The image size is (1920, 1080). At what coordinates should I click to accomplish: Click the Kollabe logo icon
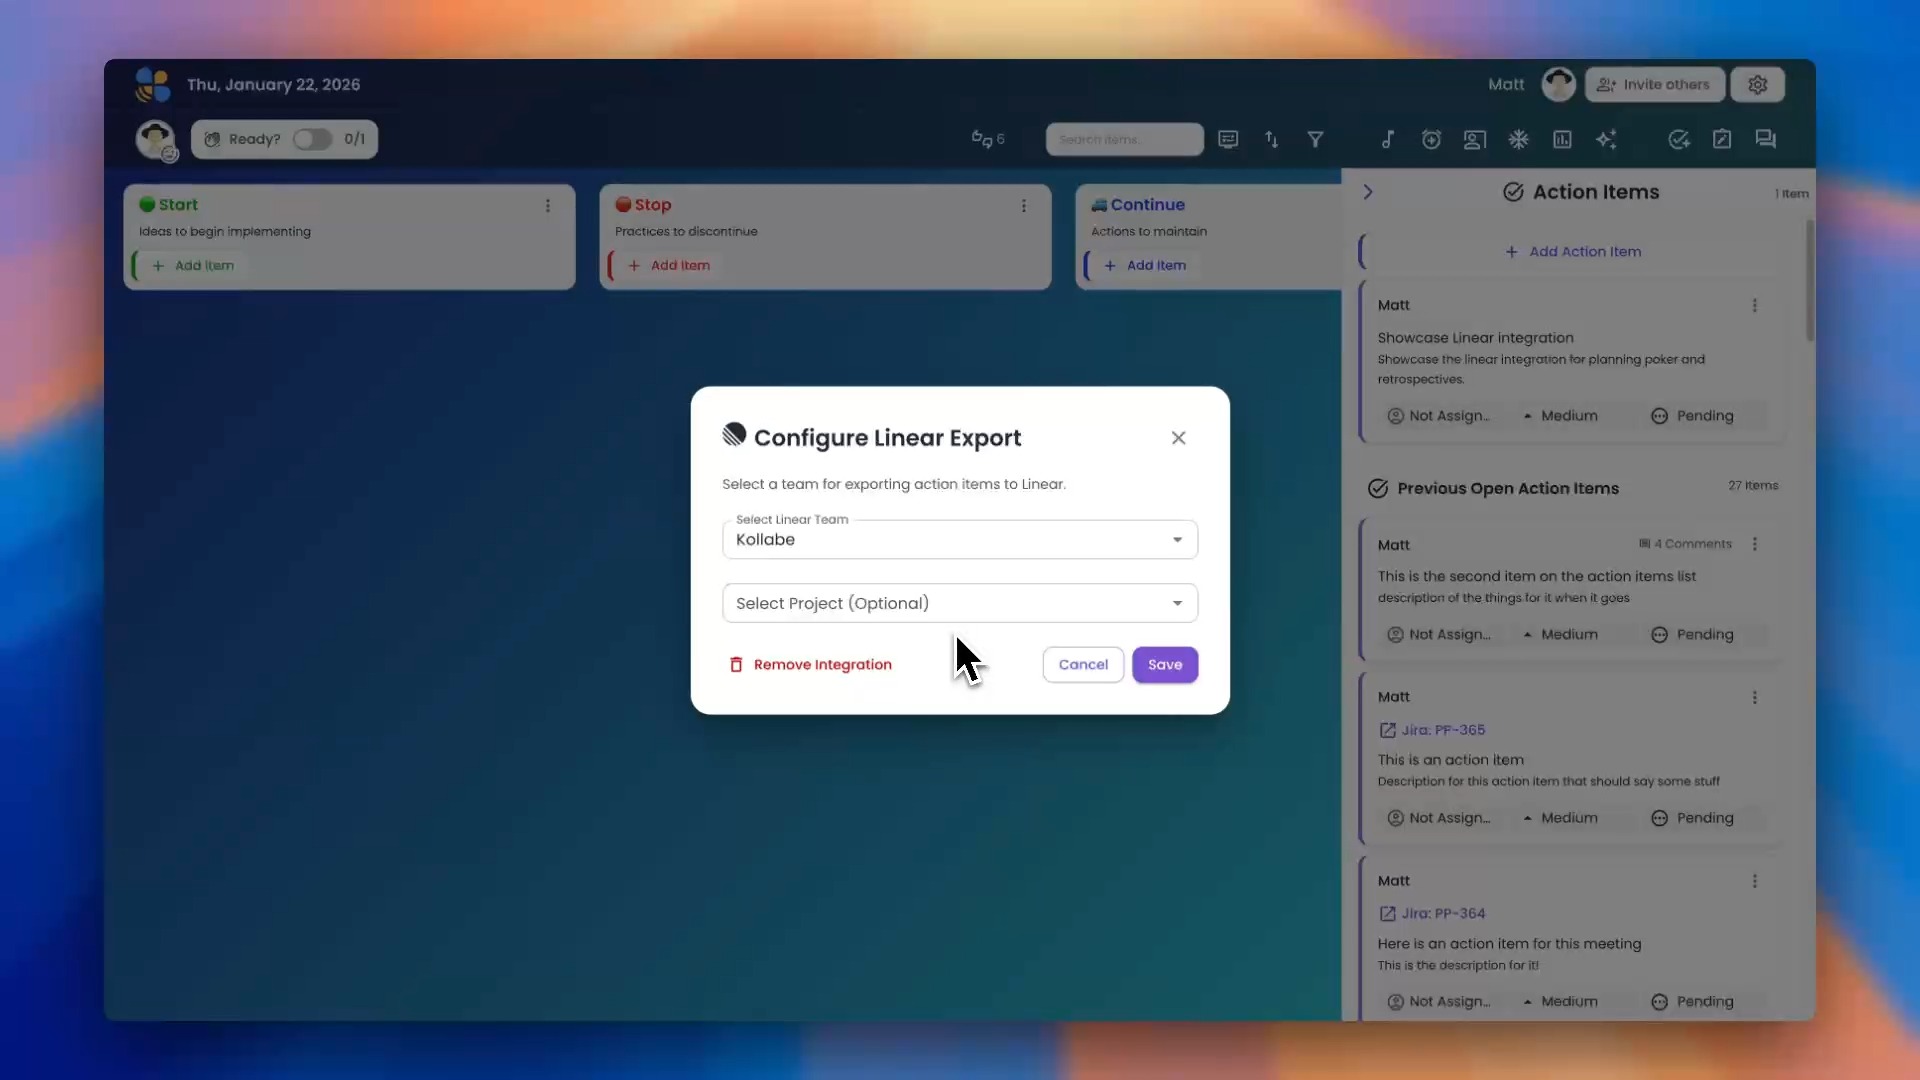(x=153, y=85)
